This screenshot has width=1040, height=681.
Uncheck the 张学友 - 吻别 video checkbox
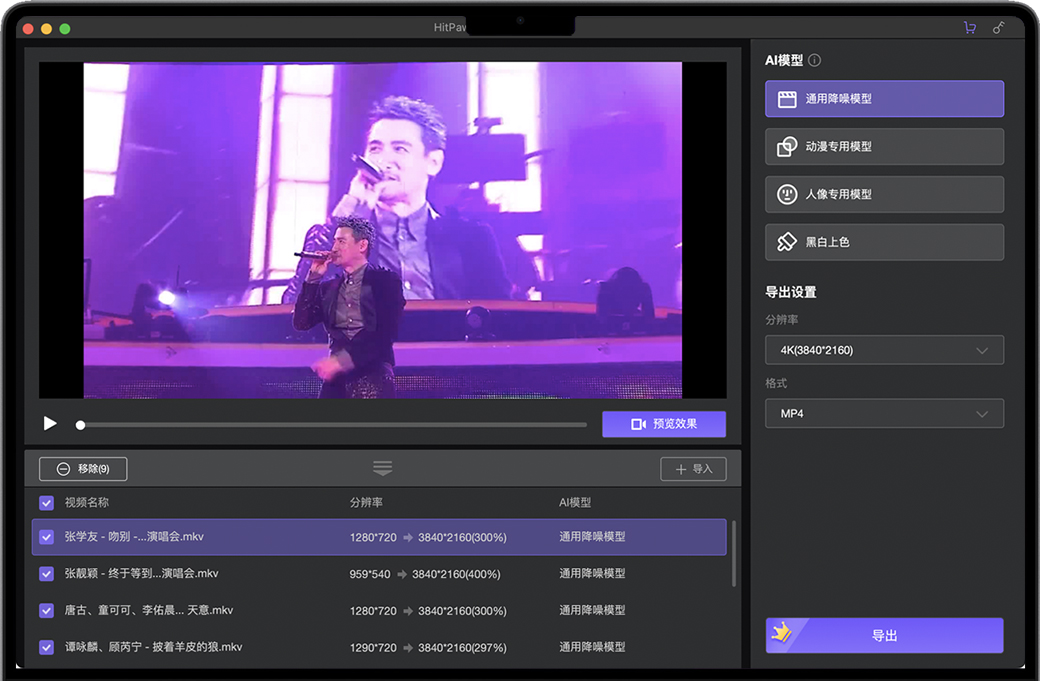46,537
